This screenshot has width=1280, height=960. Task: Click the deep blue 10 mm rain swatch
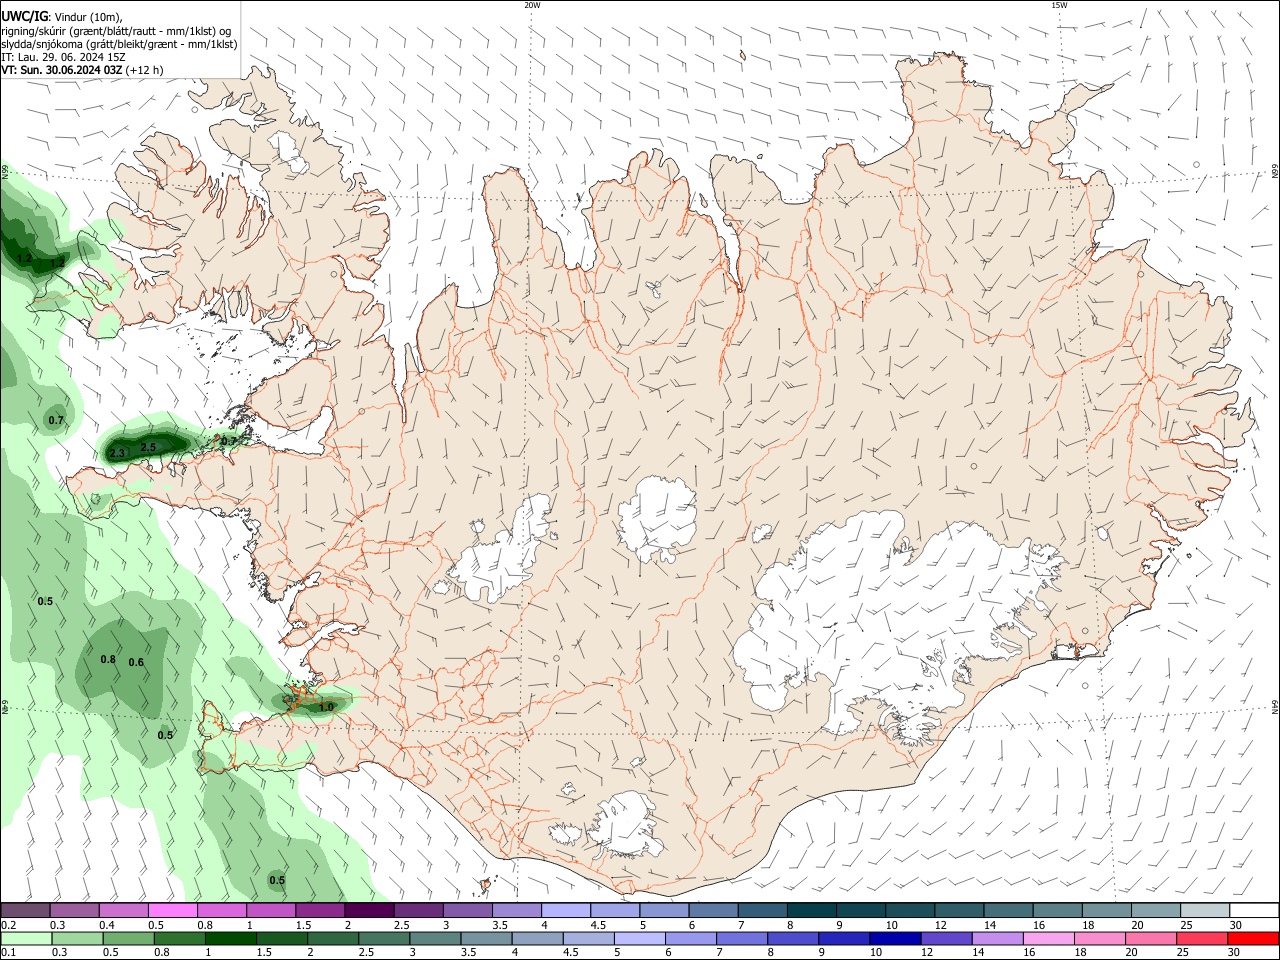895,938
